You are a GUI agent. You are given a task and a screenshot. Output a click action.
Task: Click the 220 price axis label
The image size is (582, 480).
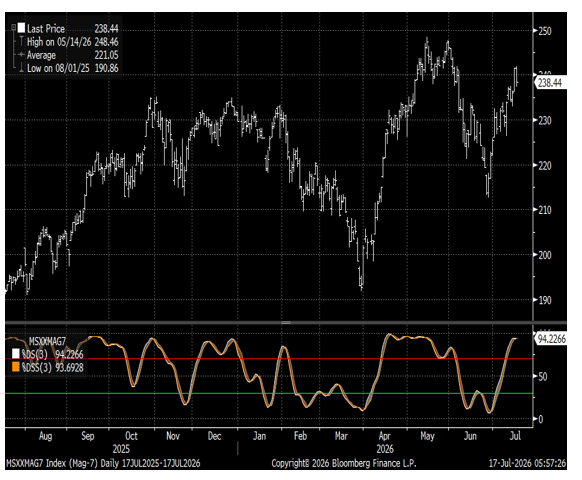[545, 165]
